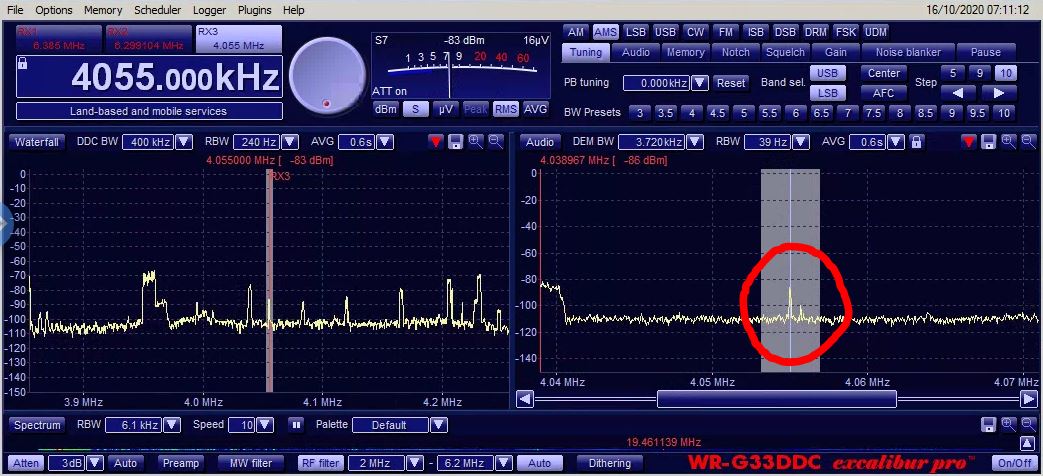Click the red marker triangle in the audio panel

968,142
